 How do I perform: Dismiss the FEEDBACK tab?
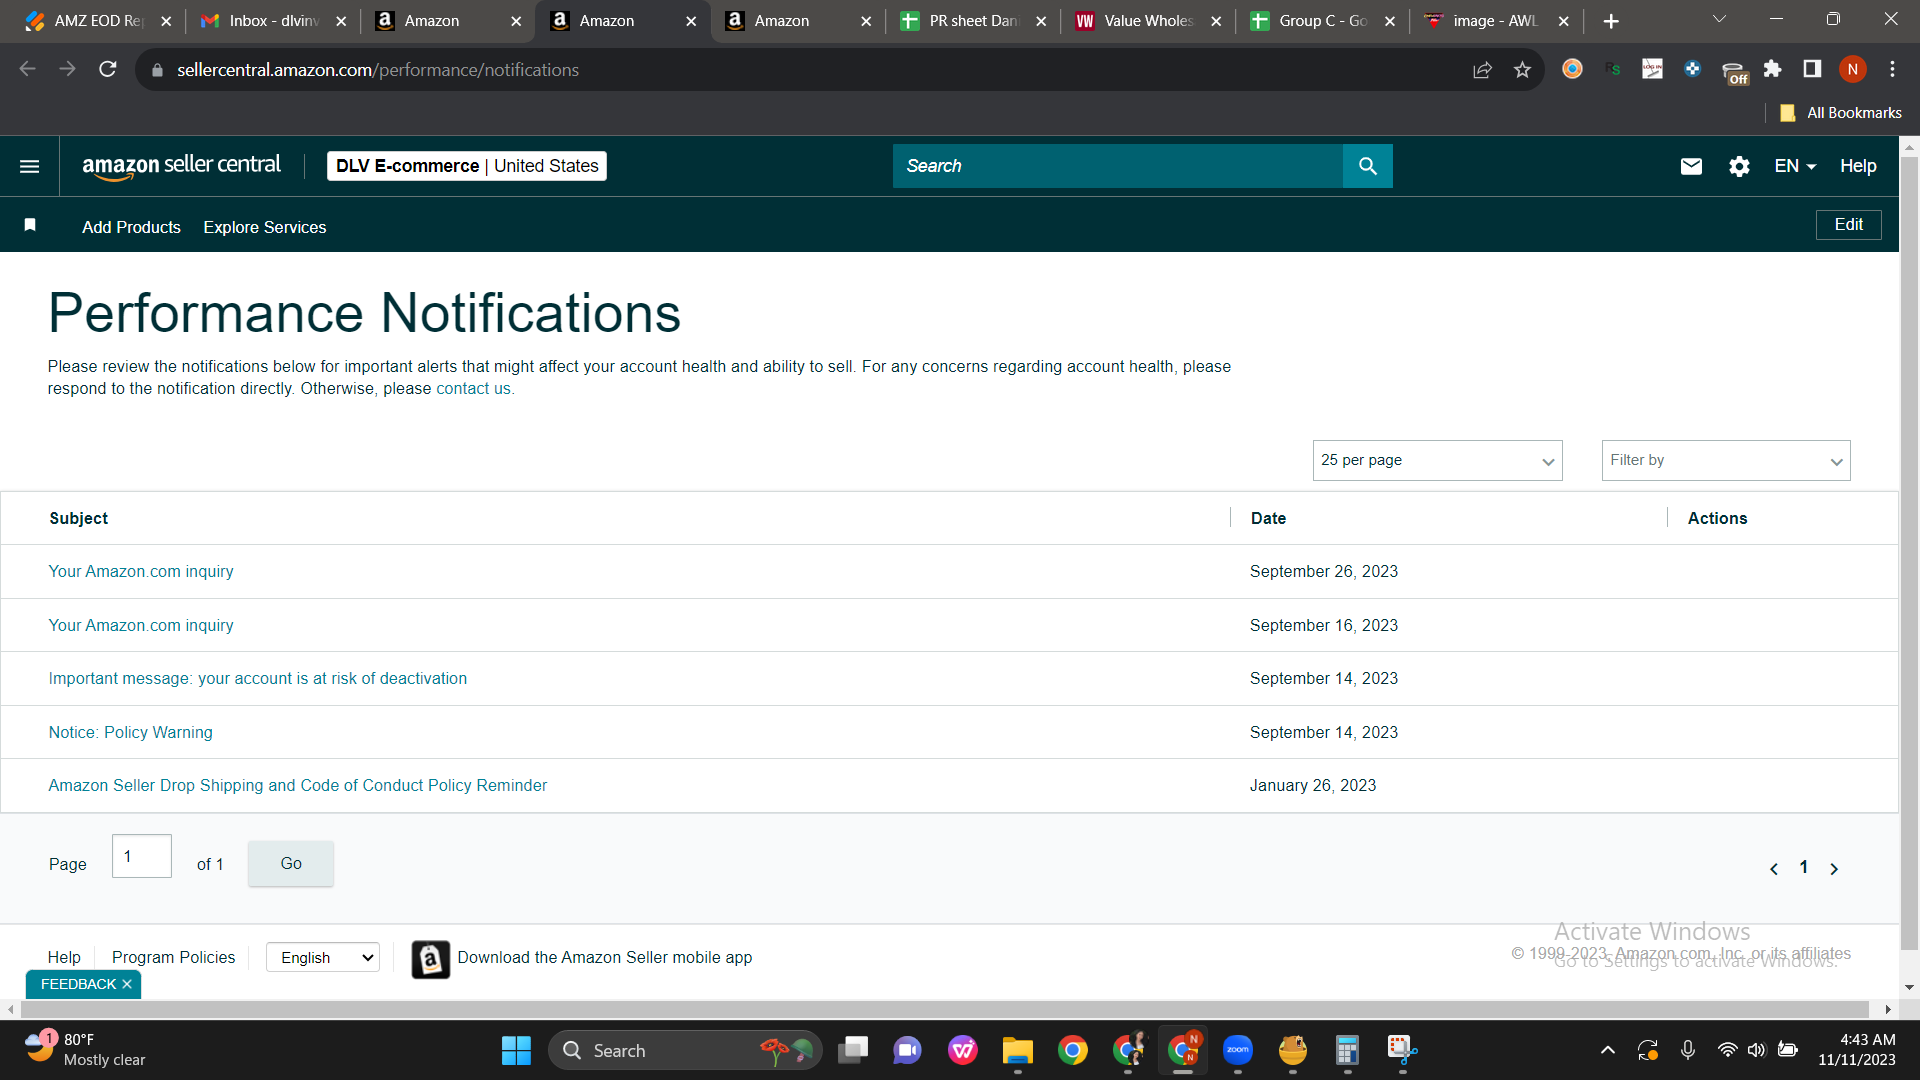pyautogui.click(x=127, y=984)
